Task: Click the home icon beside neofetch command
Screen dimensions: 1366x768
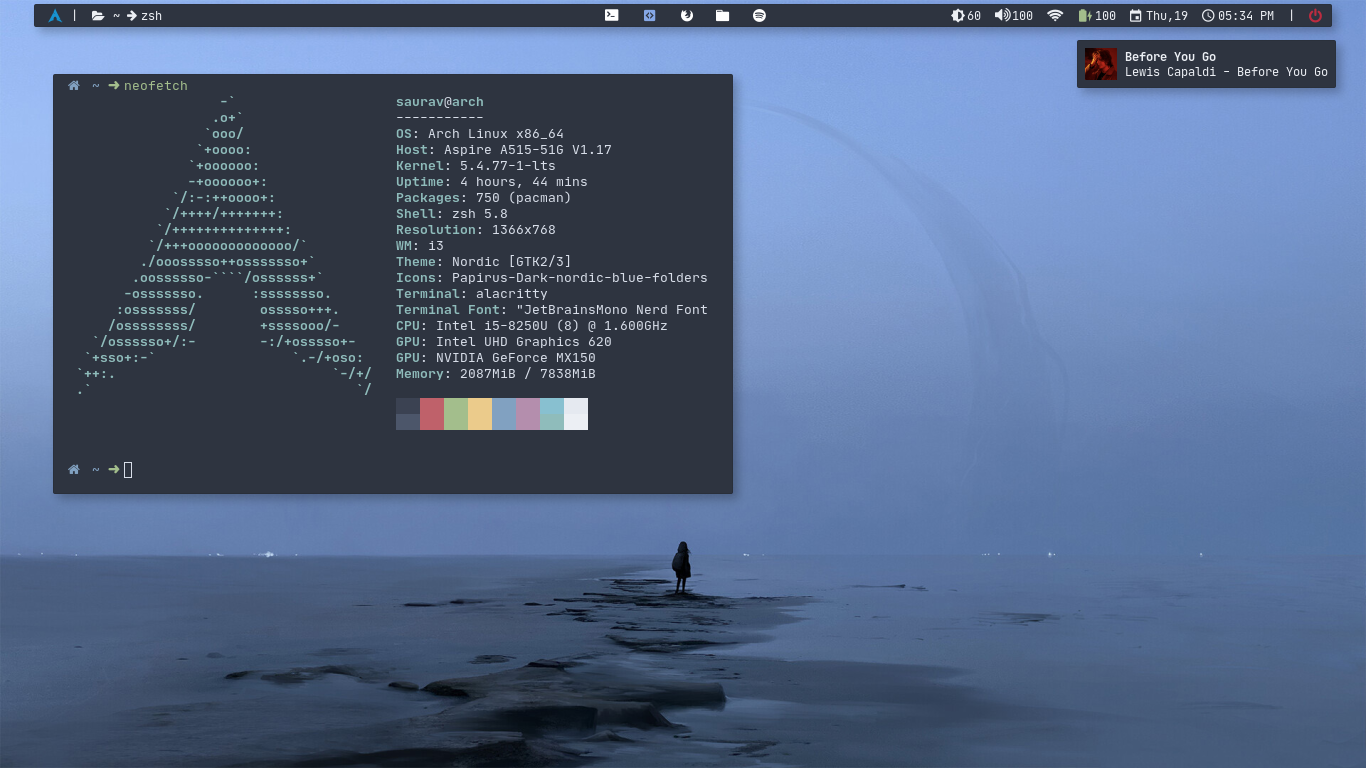Action: pyautogui.click(x=73, y=86)
